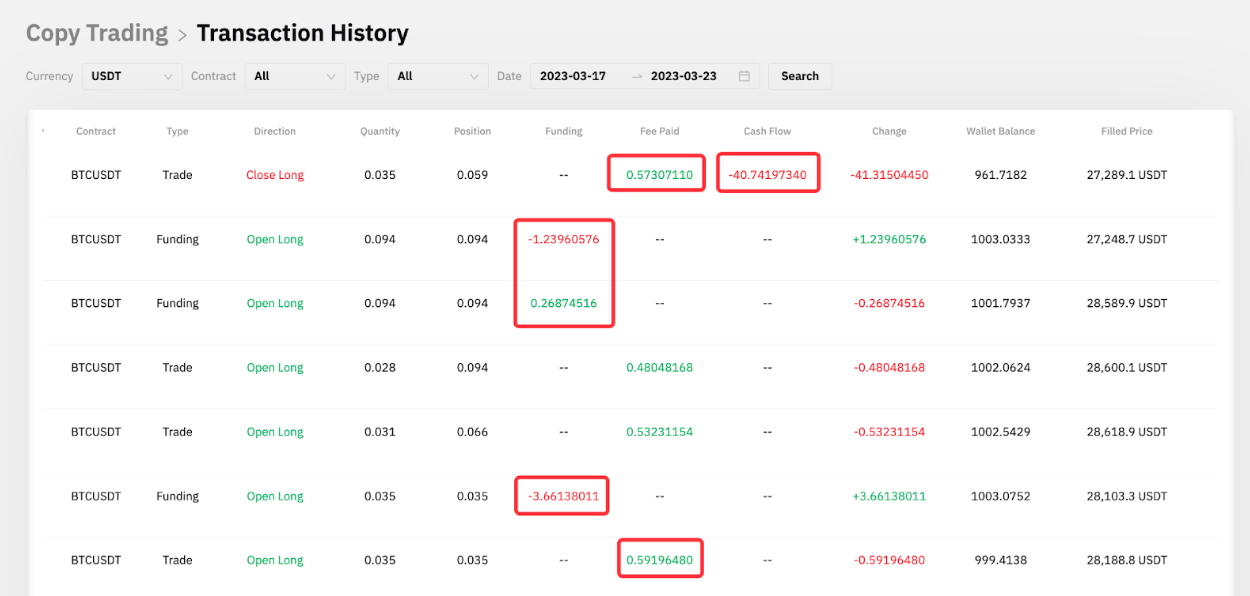Screen dimensions: 1250x596
Task: Click fee paid value 0.59196480
Action: click(x=660, y=560)
